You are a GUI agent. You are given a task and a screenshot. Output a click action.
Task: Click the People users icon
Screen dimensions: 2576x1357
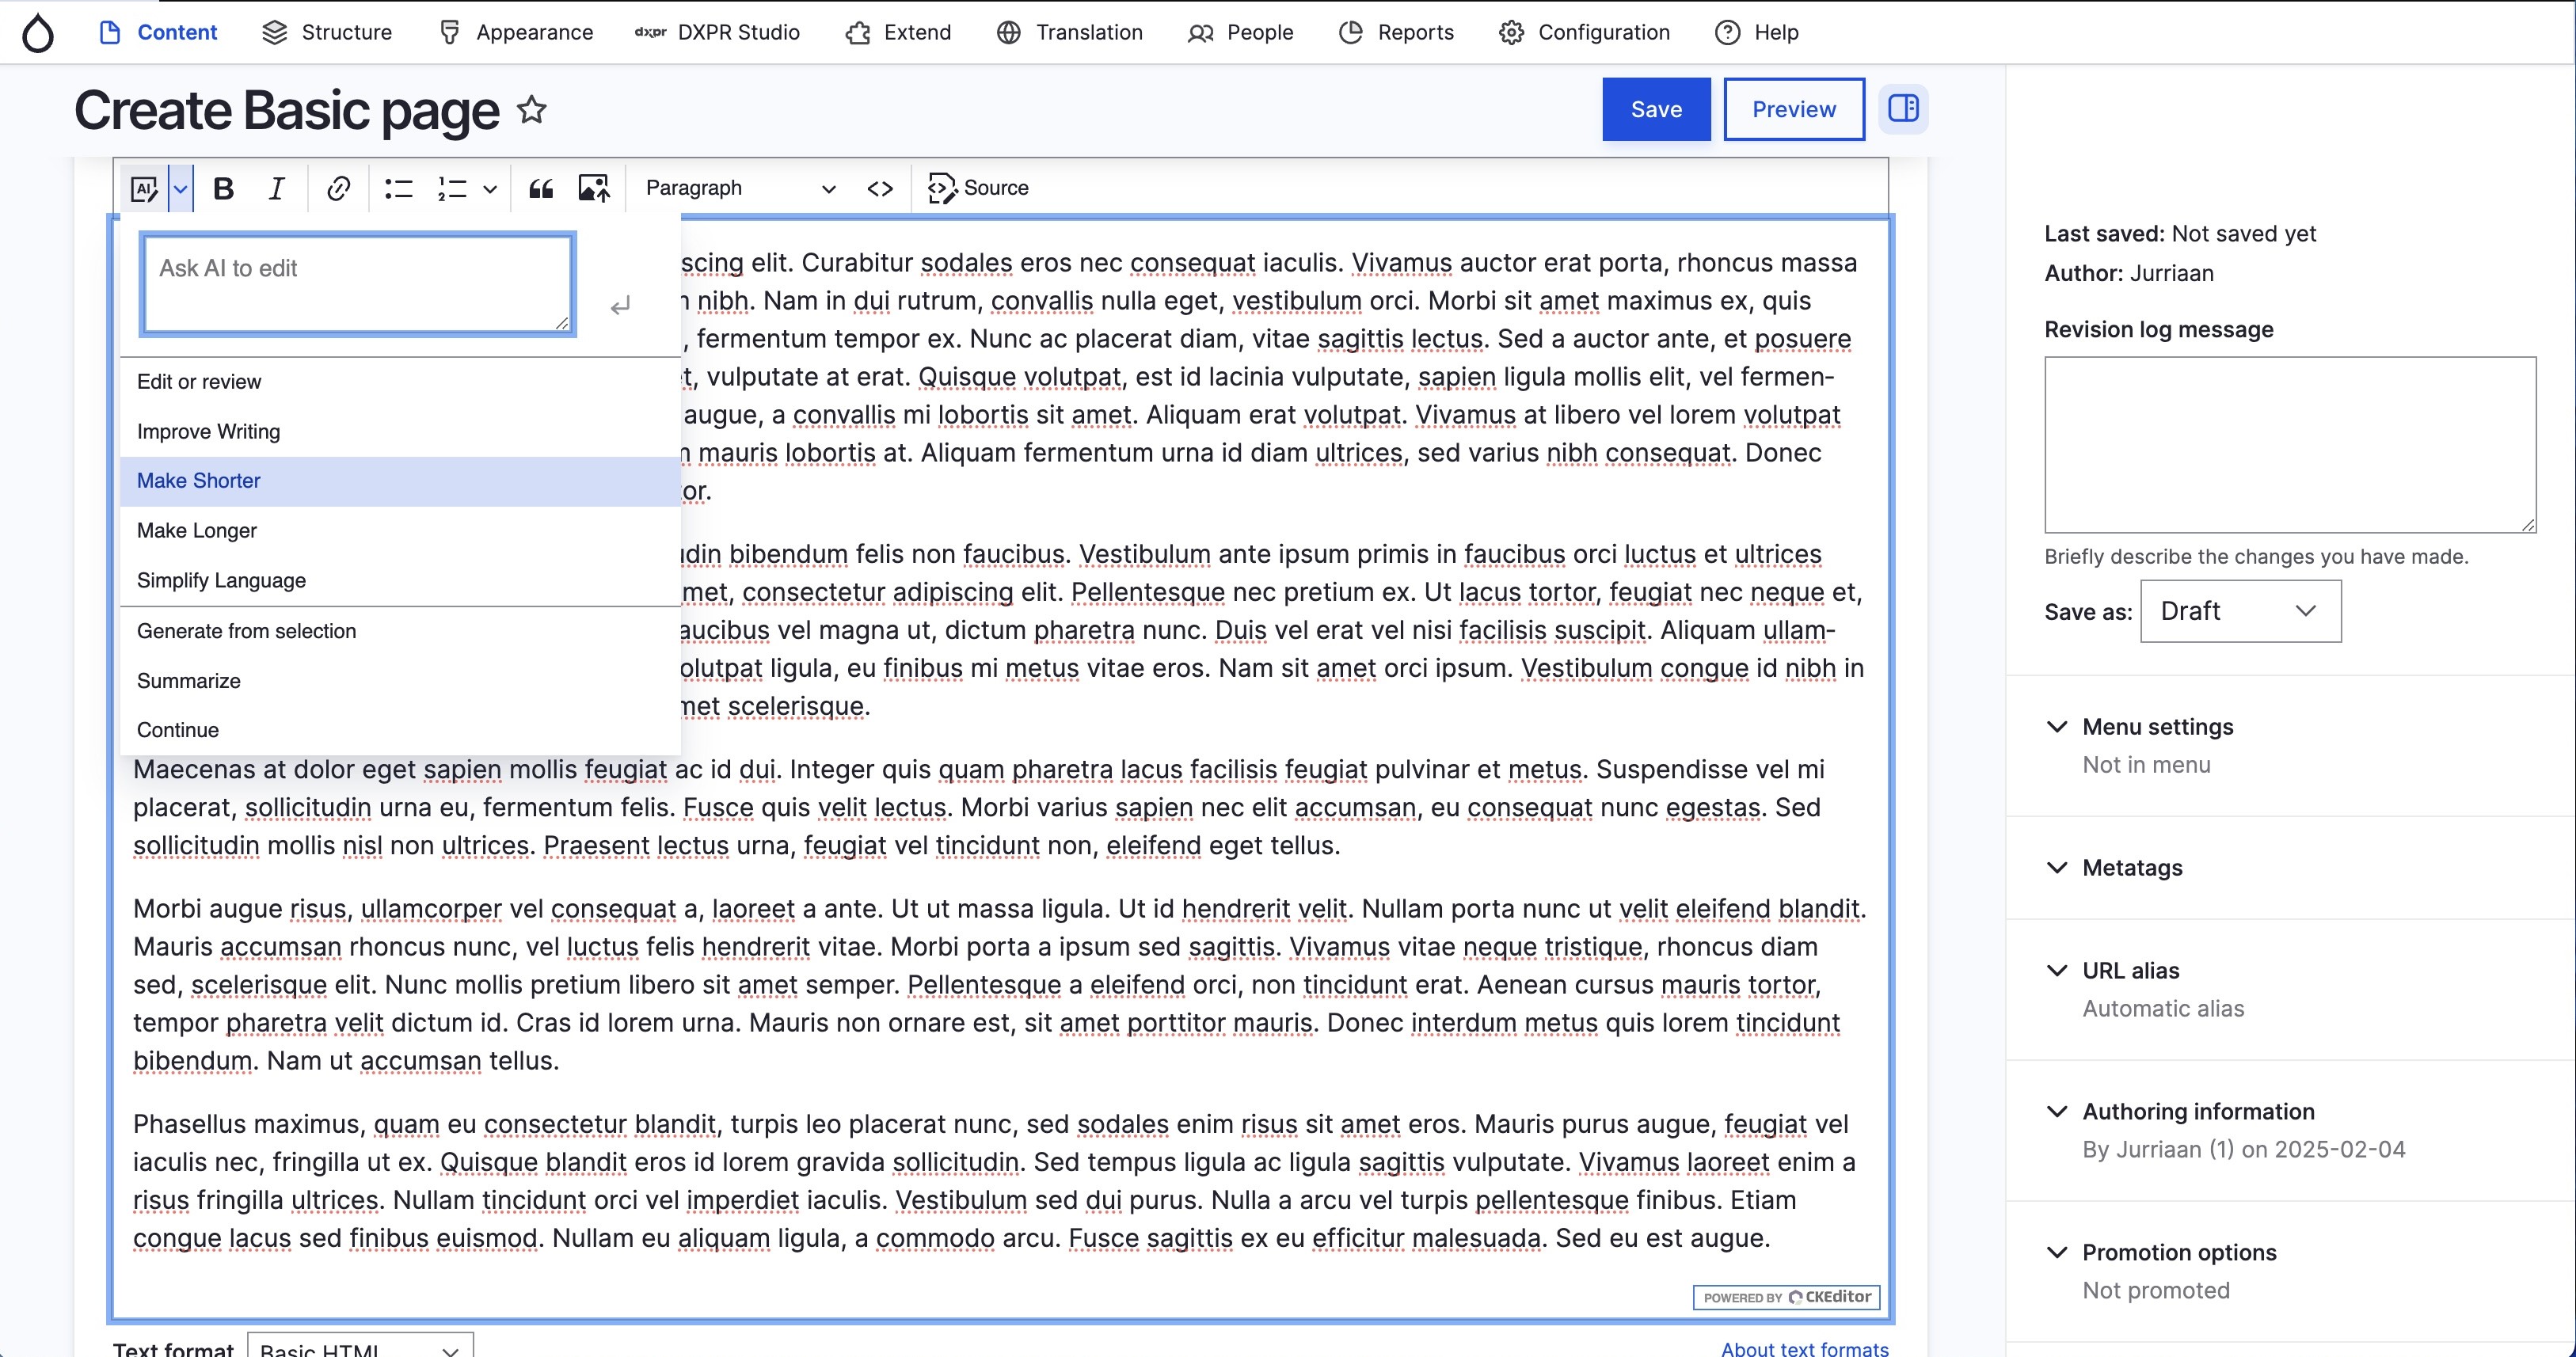[1200, 33]
